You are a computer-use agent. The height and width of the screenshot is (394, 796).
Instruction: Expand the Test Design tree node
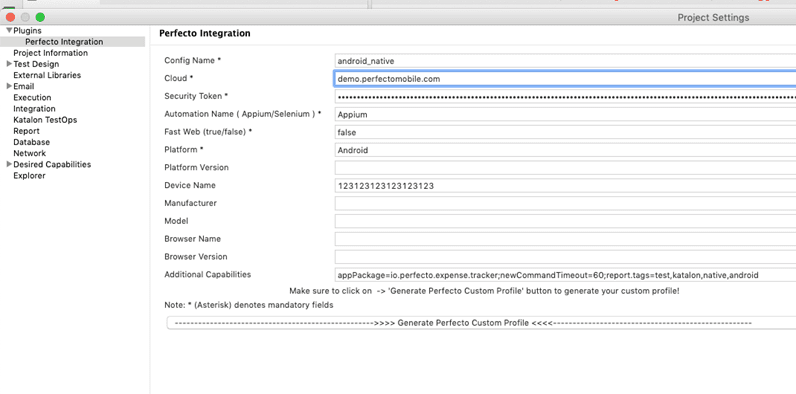tap(9, 64)
